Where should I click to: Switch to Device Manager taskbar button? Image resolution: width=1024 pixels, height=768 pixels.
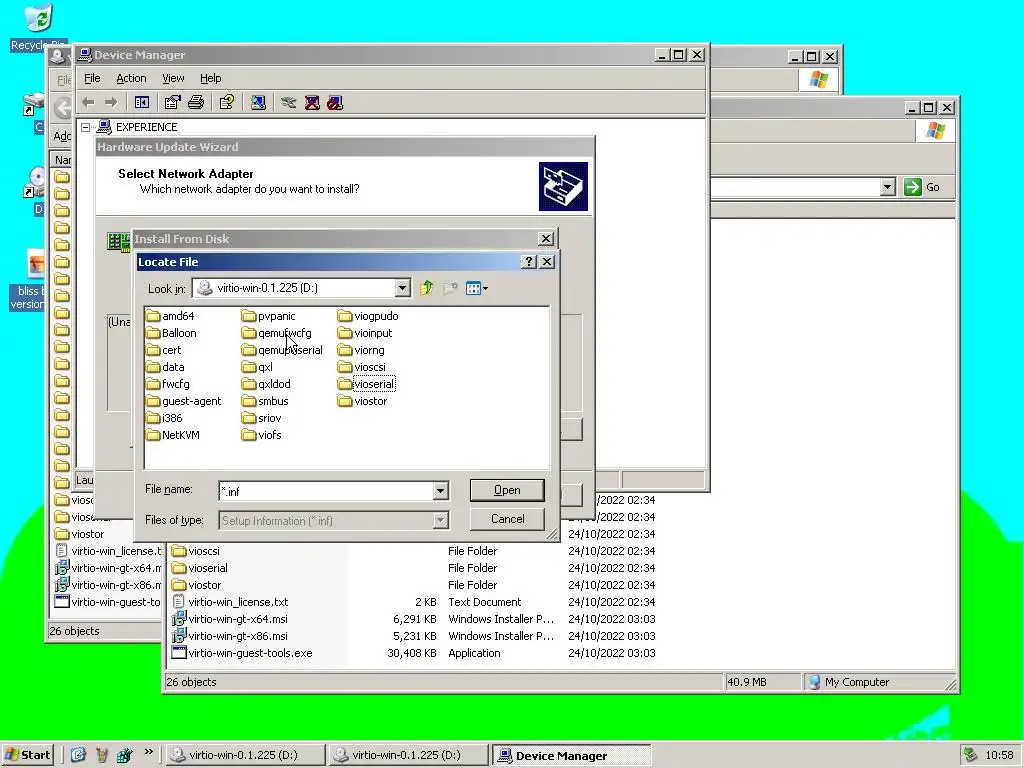pos(571,756)
